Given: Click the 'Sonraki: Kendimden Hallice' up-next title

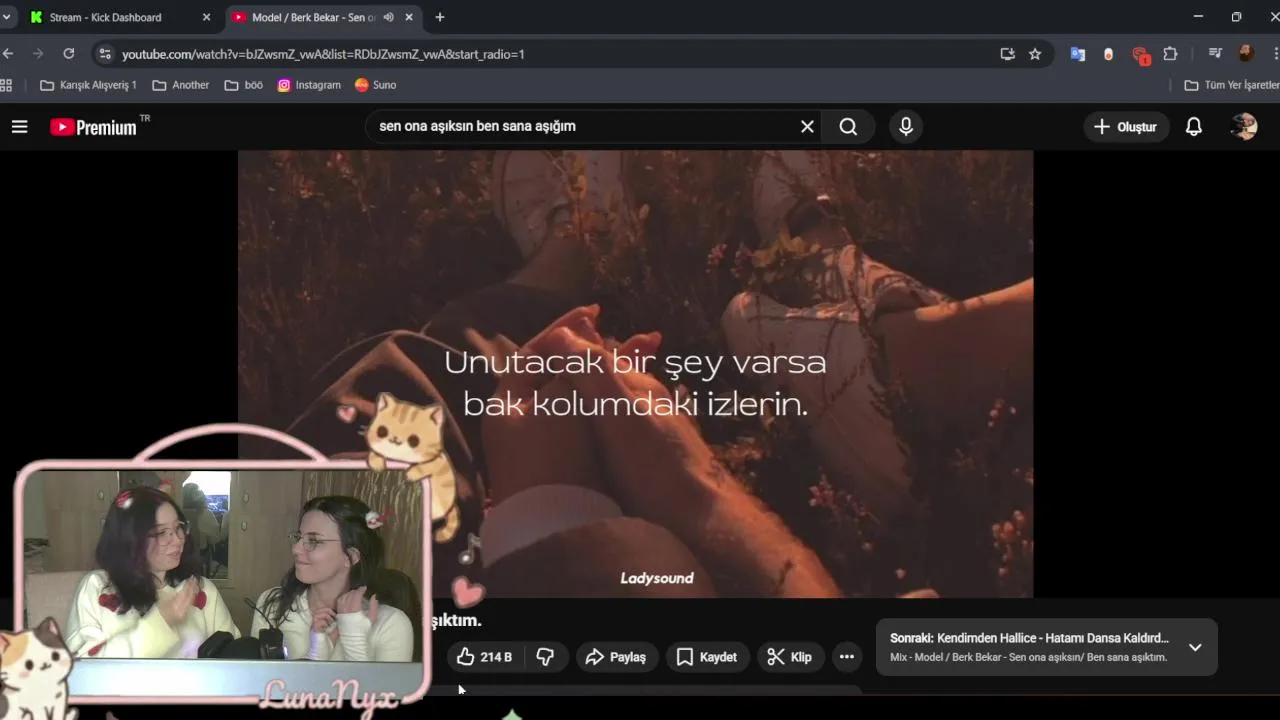Looking at the screenshot, I should coord(1029,638).
